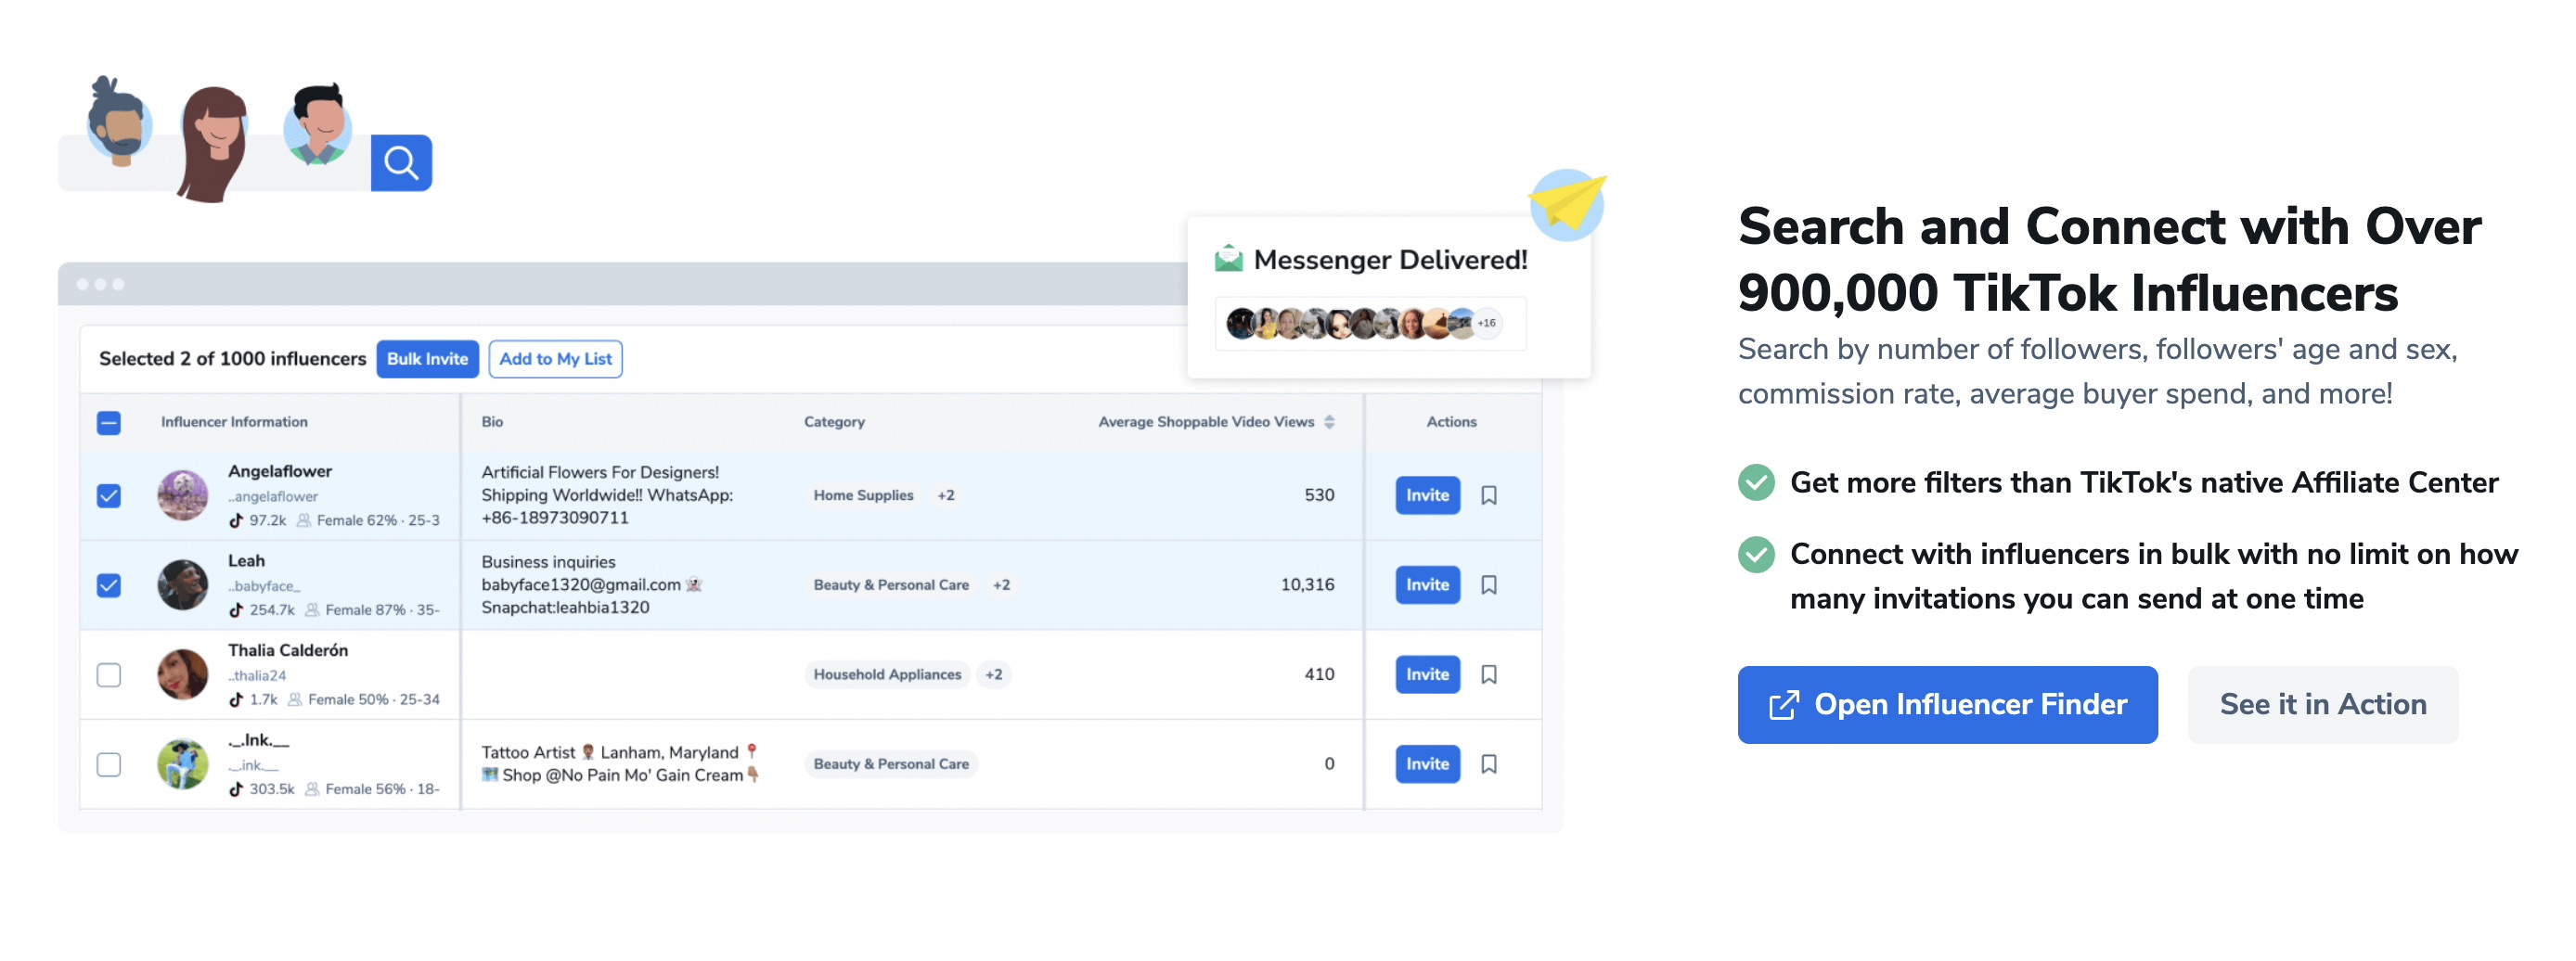Bookmark Leah's influencer row
Screen dimensions: 2576x961
click(1488, 585)
